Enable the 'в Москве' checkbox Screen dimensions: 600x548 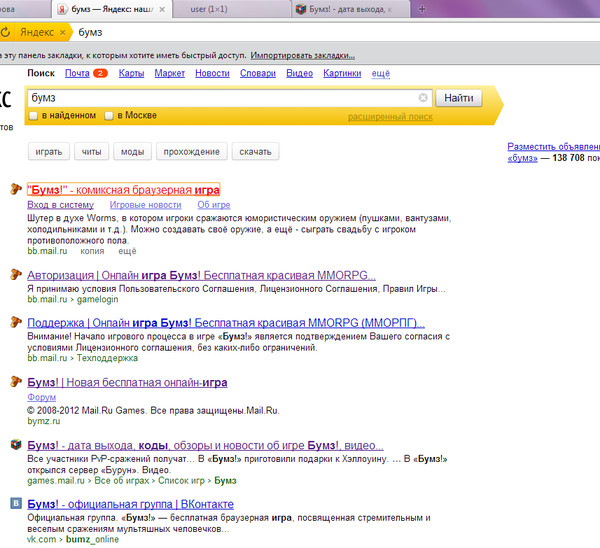click(x=109, y=116)
